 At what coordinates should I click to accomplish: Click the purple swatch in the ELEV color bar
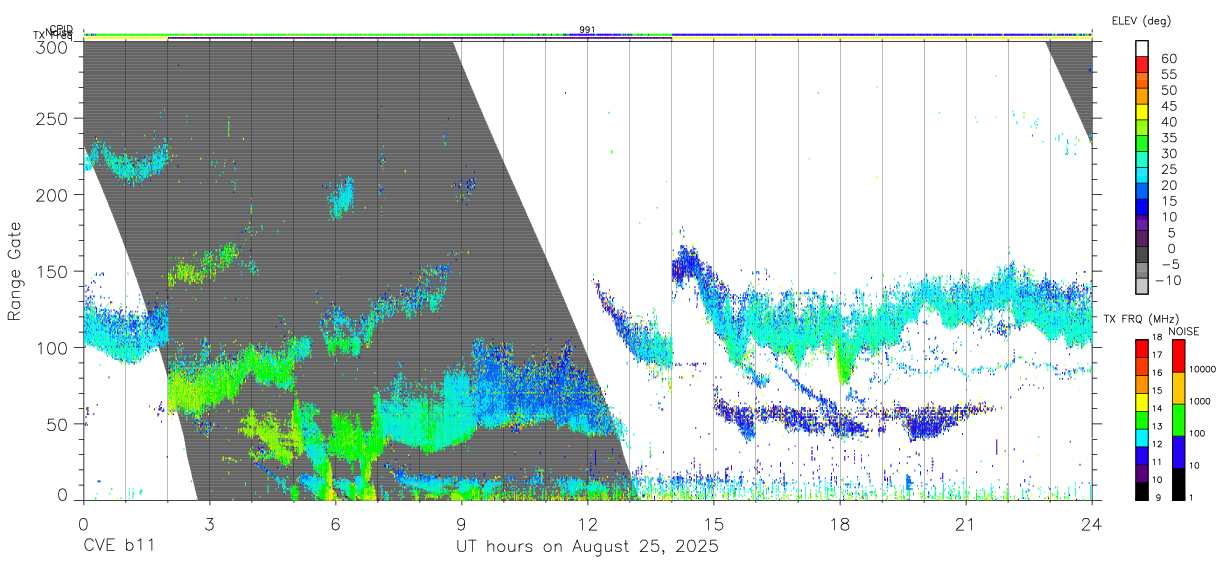[x=1142, y=224]
